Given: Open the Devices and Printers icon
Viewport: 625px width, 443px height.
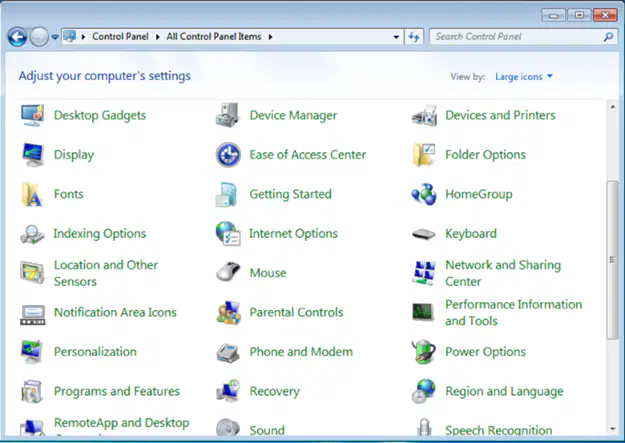Looking at the screenshot, I should pos(424,115).
